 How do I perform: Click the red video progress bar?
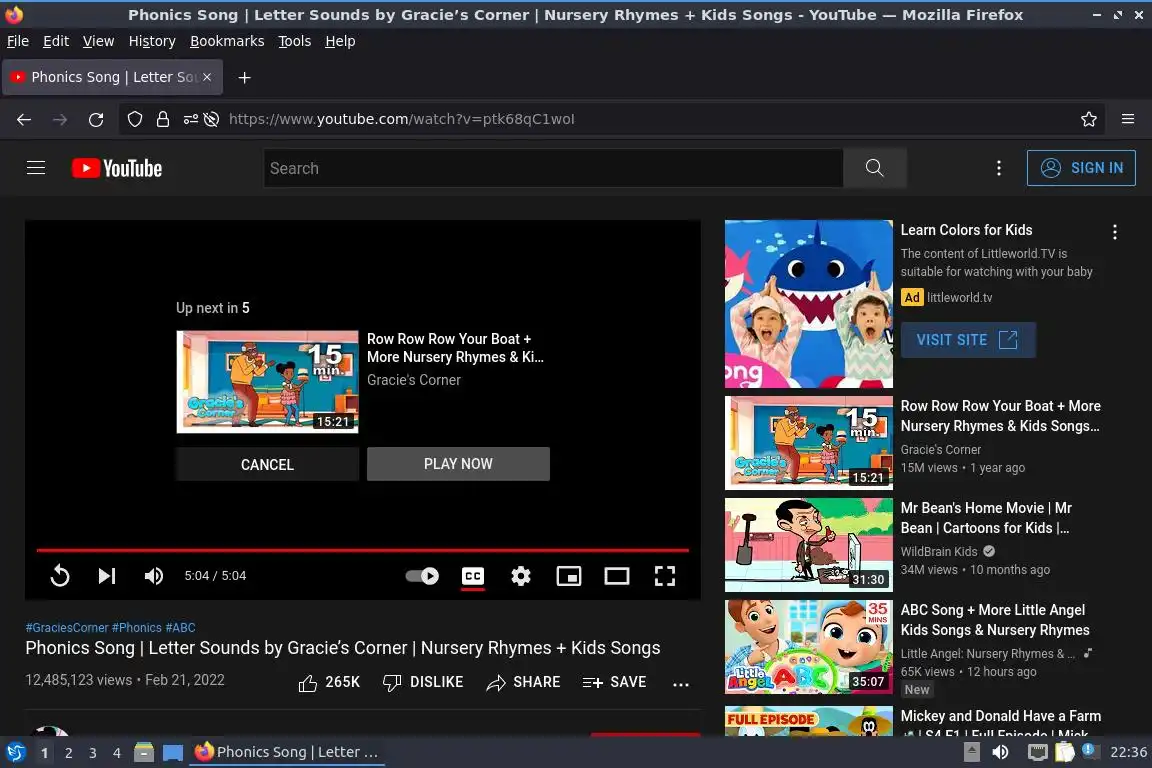tap(362, 550)
